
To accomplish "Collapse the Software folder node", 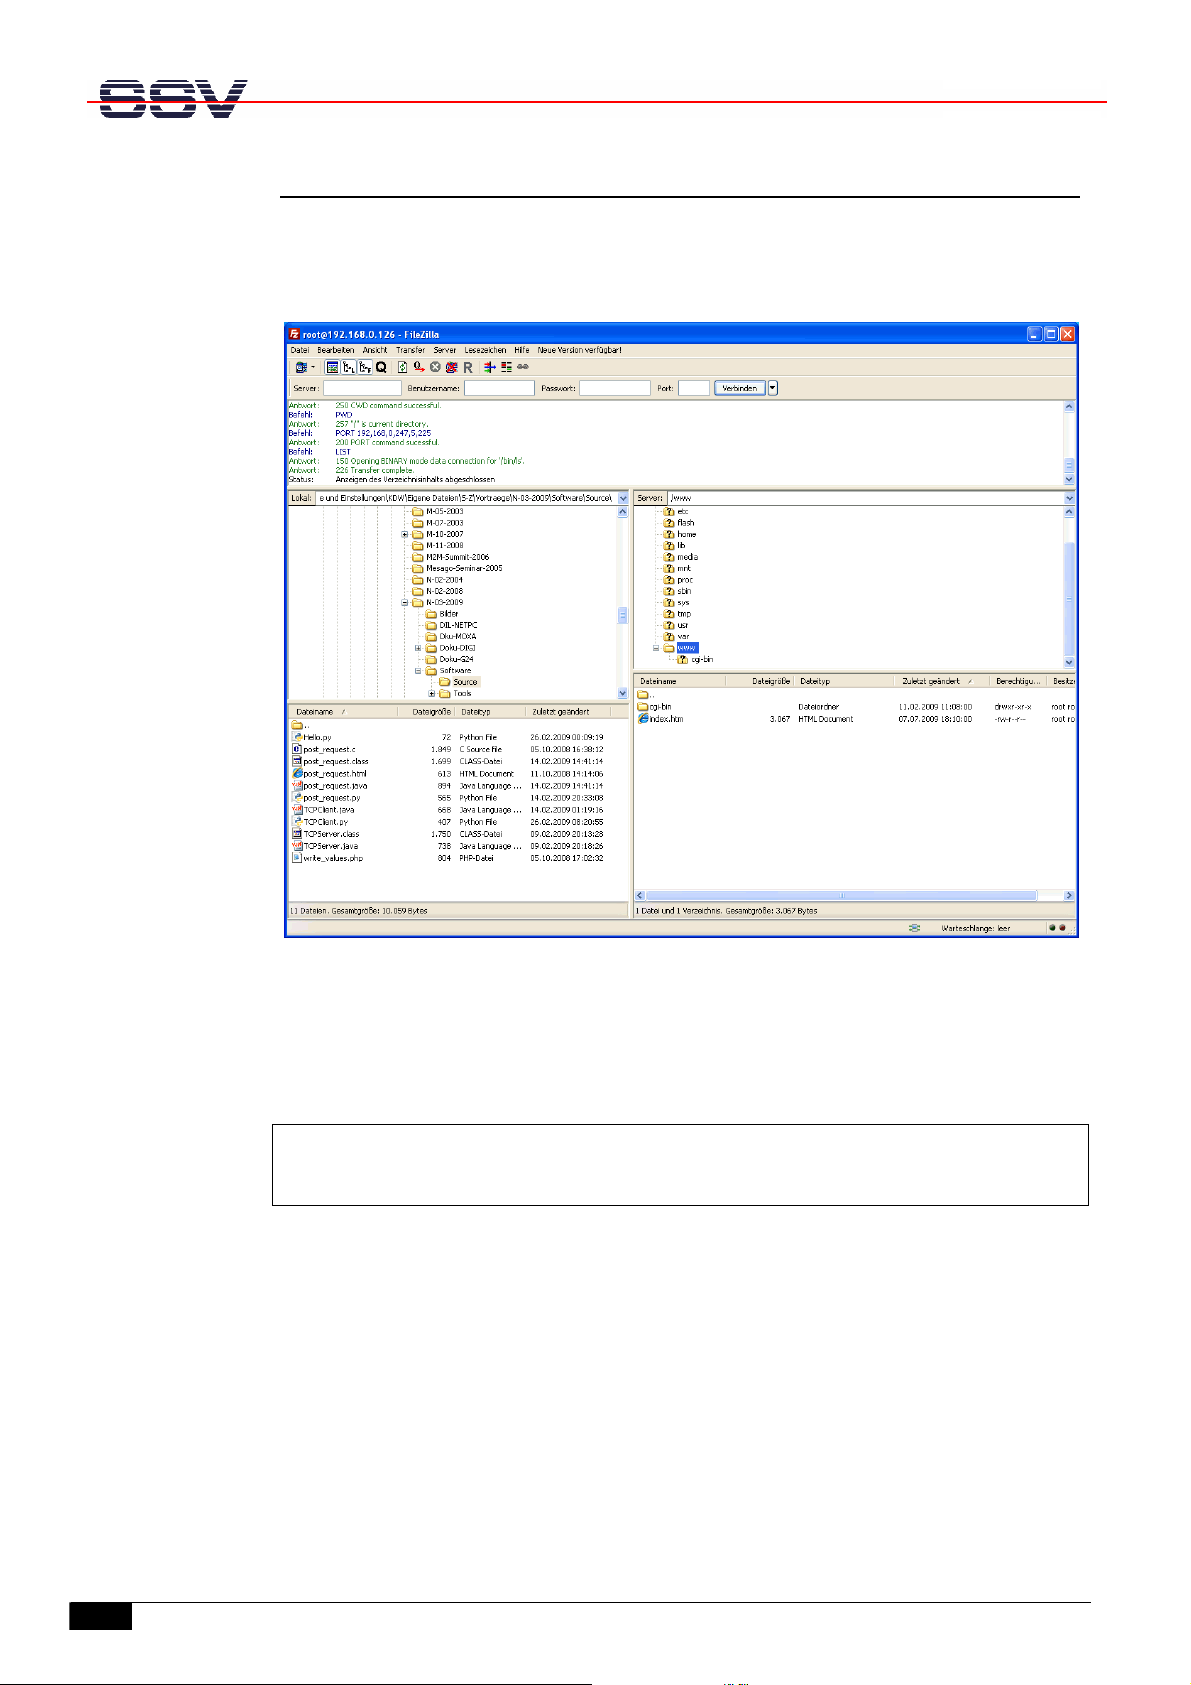I will point(419,671).
